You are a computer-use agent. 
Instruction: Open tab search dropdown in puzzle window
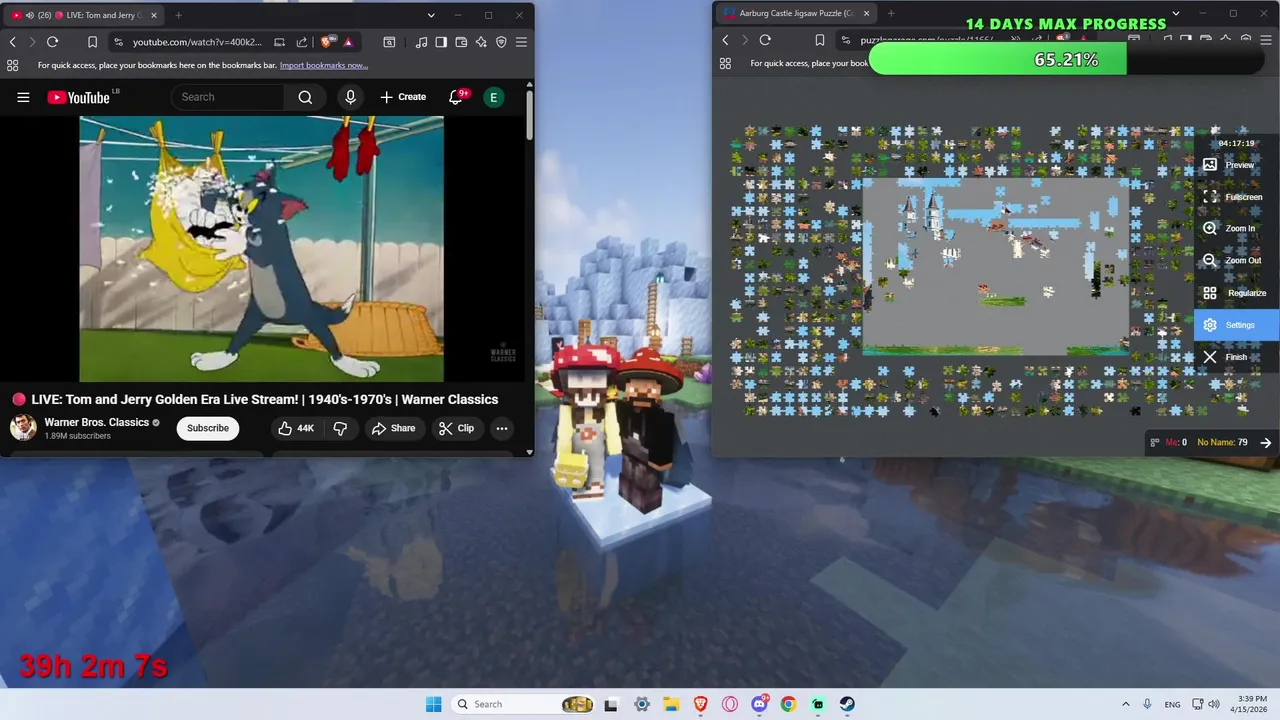click(1176, 14)
